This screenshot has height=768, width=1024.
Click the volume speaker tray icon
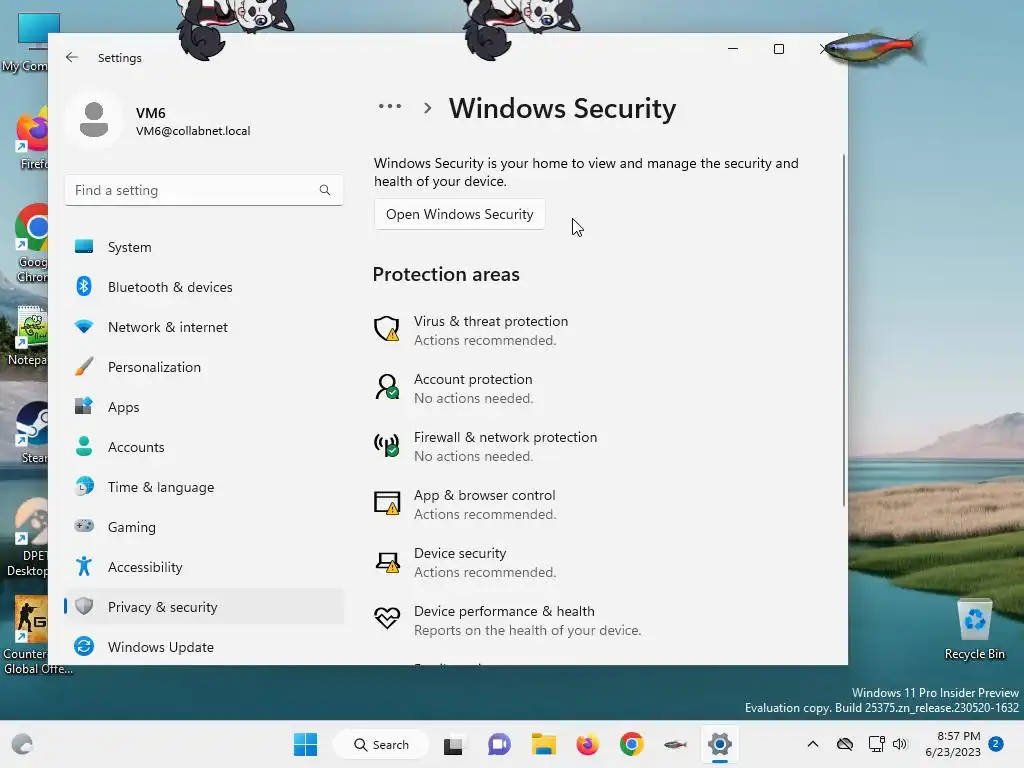click(x=900, y=744)
